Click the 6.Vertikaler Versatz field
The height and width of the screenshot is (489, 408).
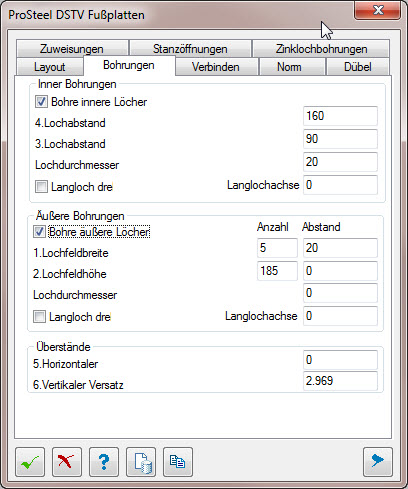click(x=340, y=381)
